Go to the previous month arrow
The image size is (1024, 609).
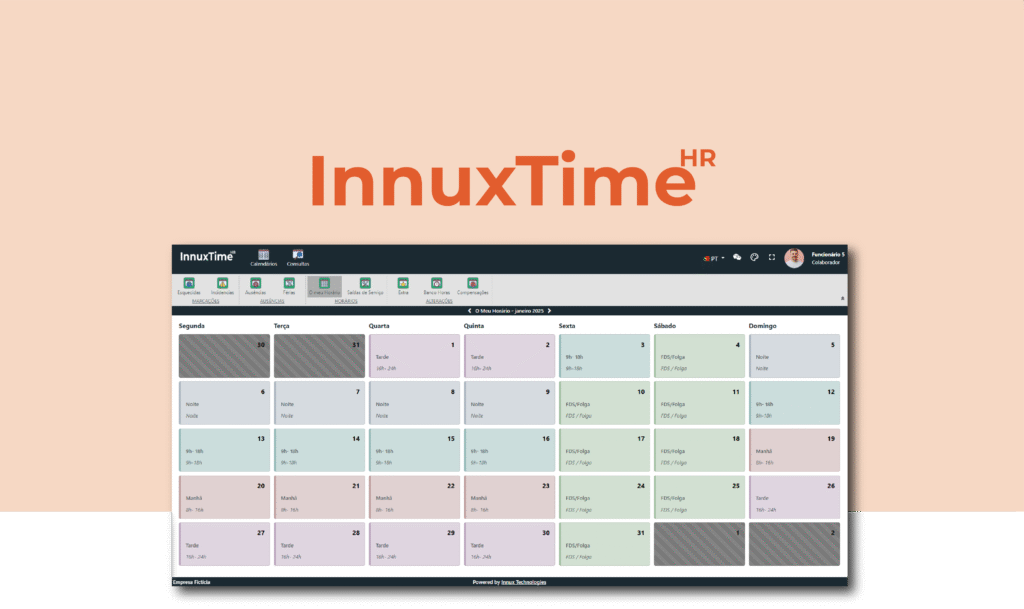[x=470, y=311]
